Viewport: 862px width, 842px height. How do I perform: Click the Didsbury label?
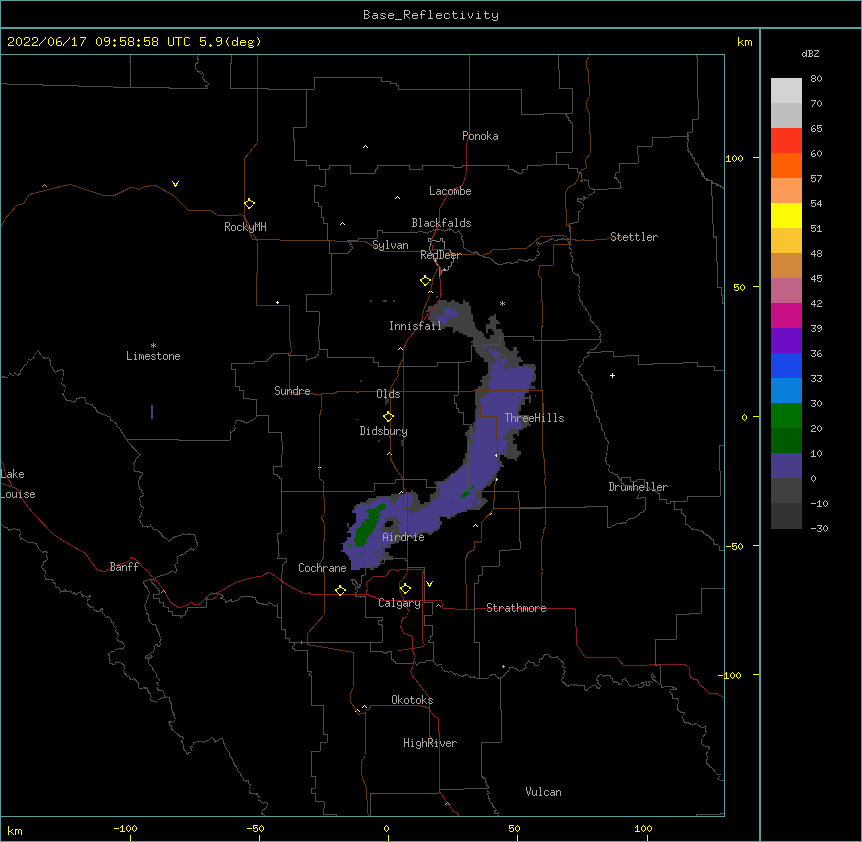click(x=383, y=431)
